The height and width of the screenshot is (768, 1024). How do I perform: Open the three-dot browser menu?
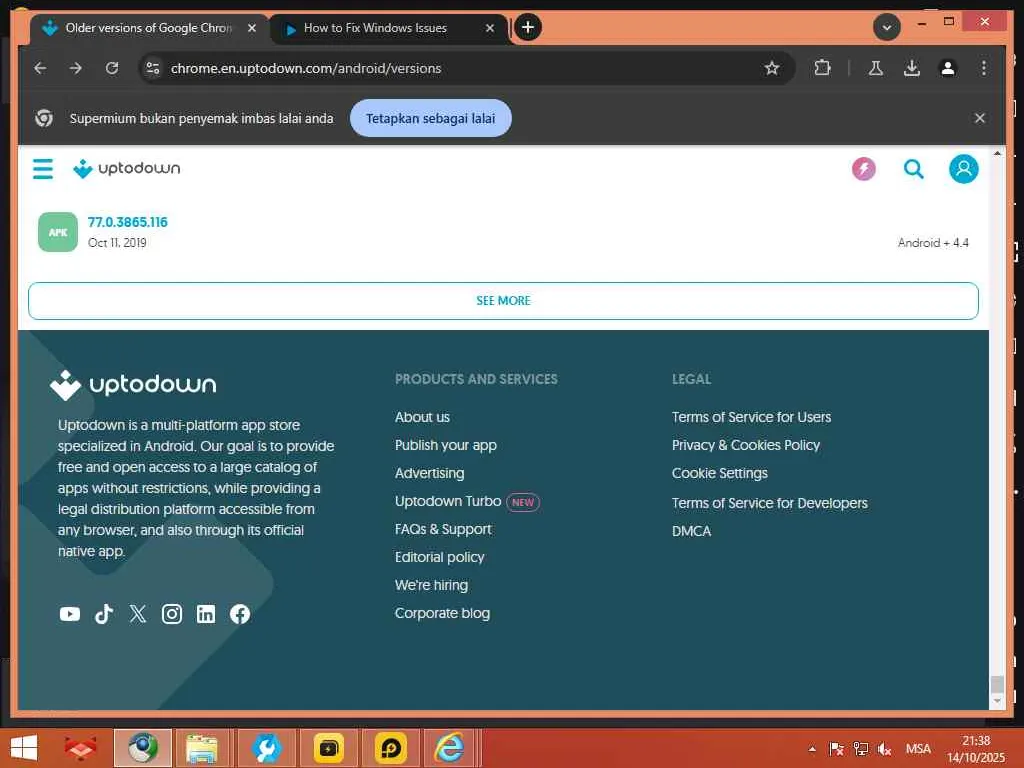point(984,68)
